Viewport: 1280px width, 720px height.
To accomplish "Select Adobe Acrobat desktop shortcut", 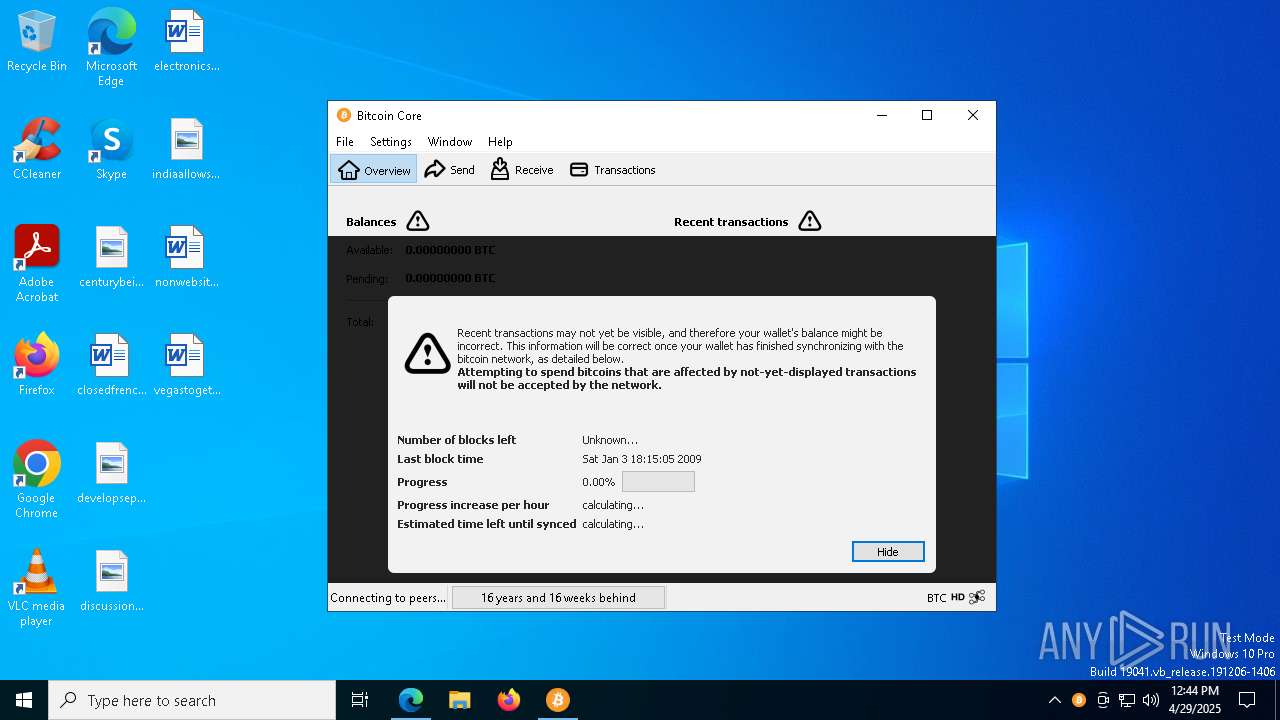I will pyautogui.click(x=37, y=264).
